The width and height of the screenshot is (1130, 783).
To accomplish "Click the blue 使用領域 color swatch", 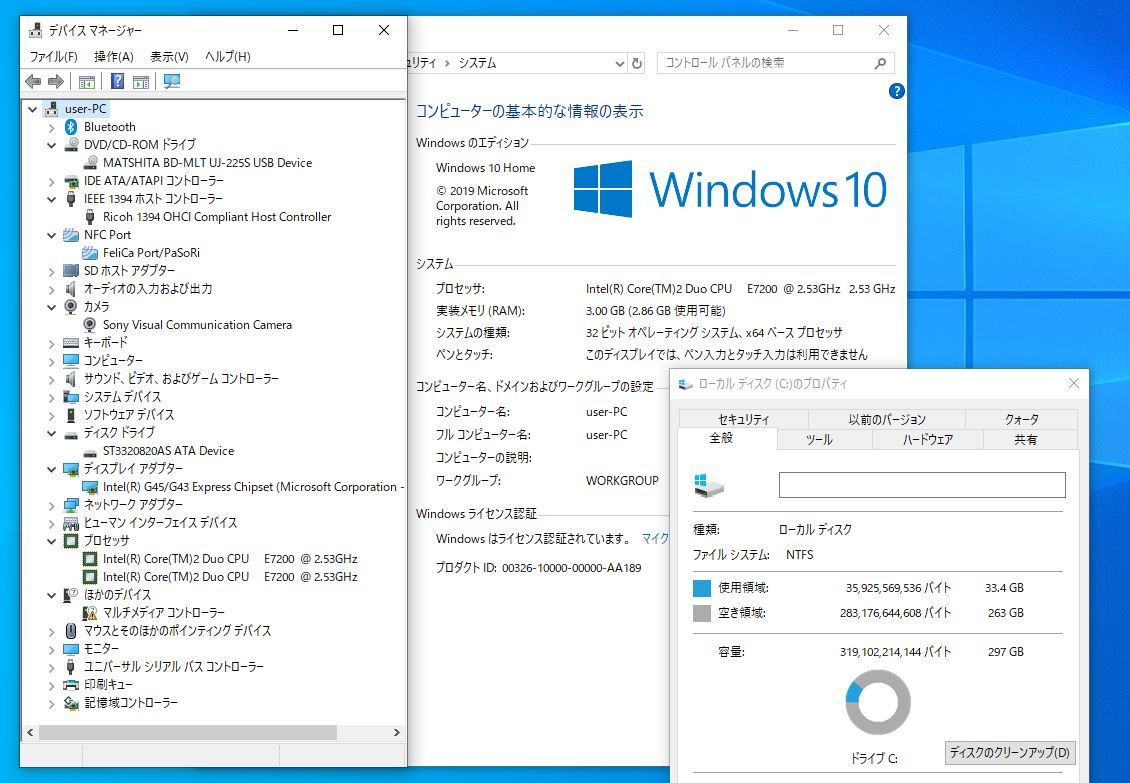I will click(701, 588).
